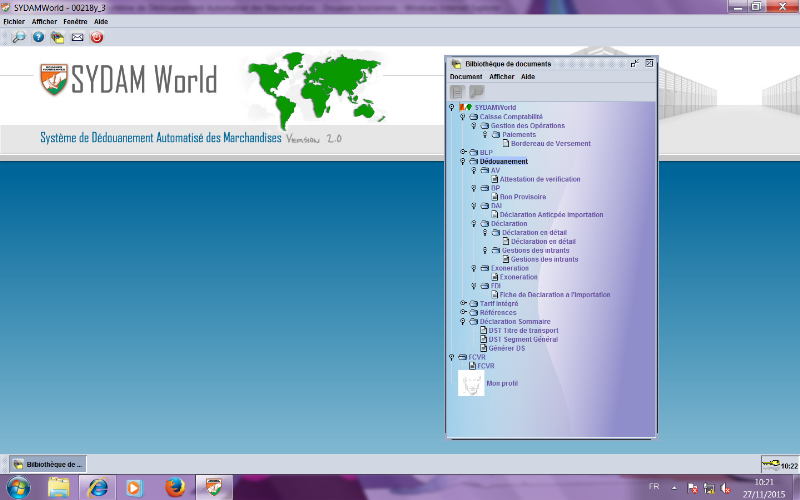Viewport: 800px width, 500px height.
Task: Click the red power logout icon
Action: tap(97, 37)
